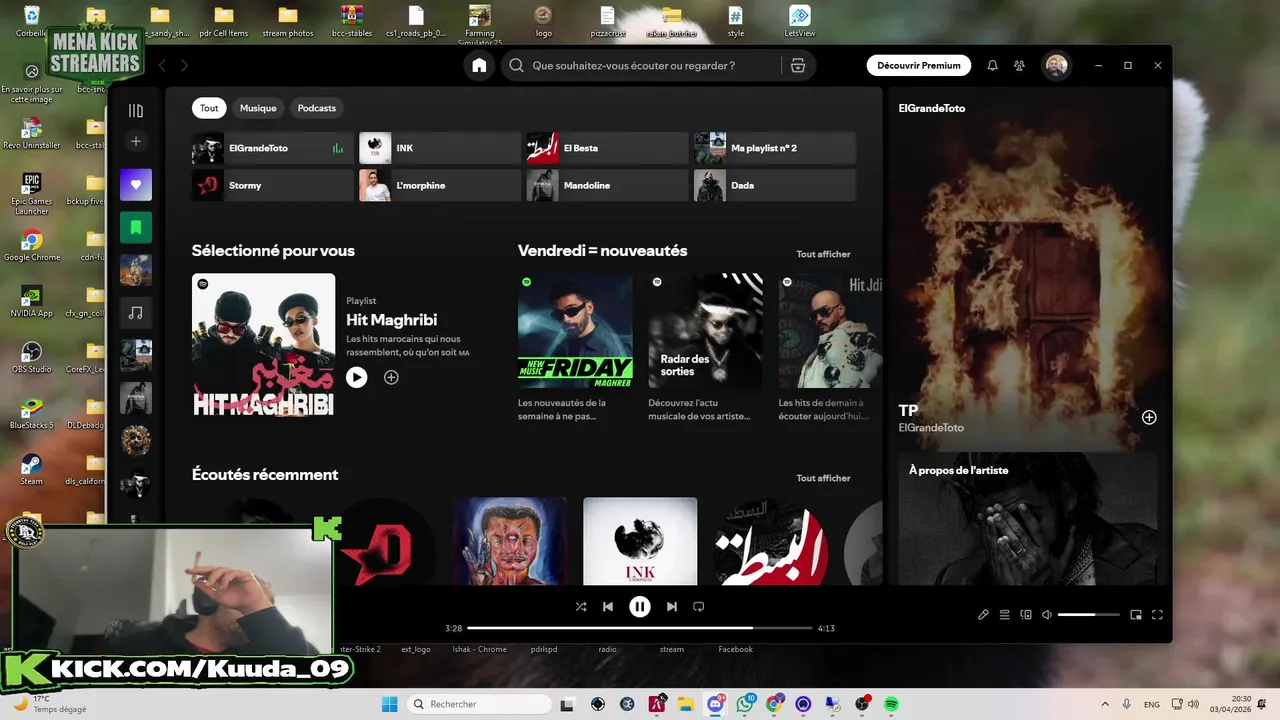1280x720 pixels.
Task: Expand Your Library sidebar icon
Action: pos(136,110)
